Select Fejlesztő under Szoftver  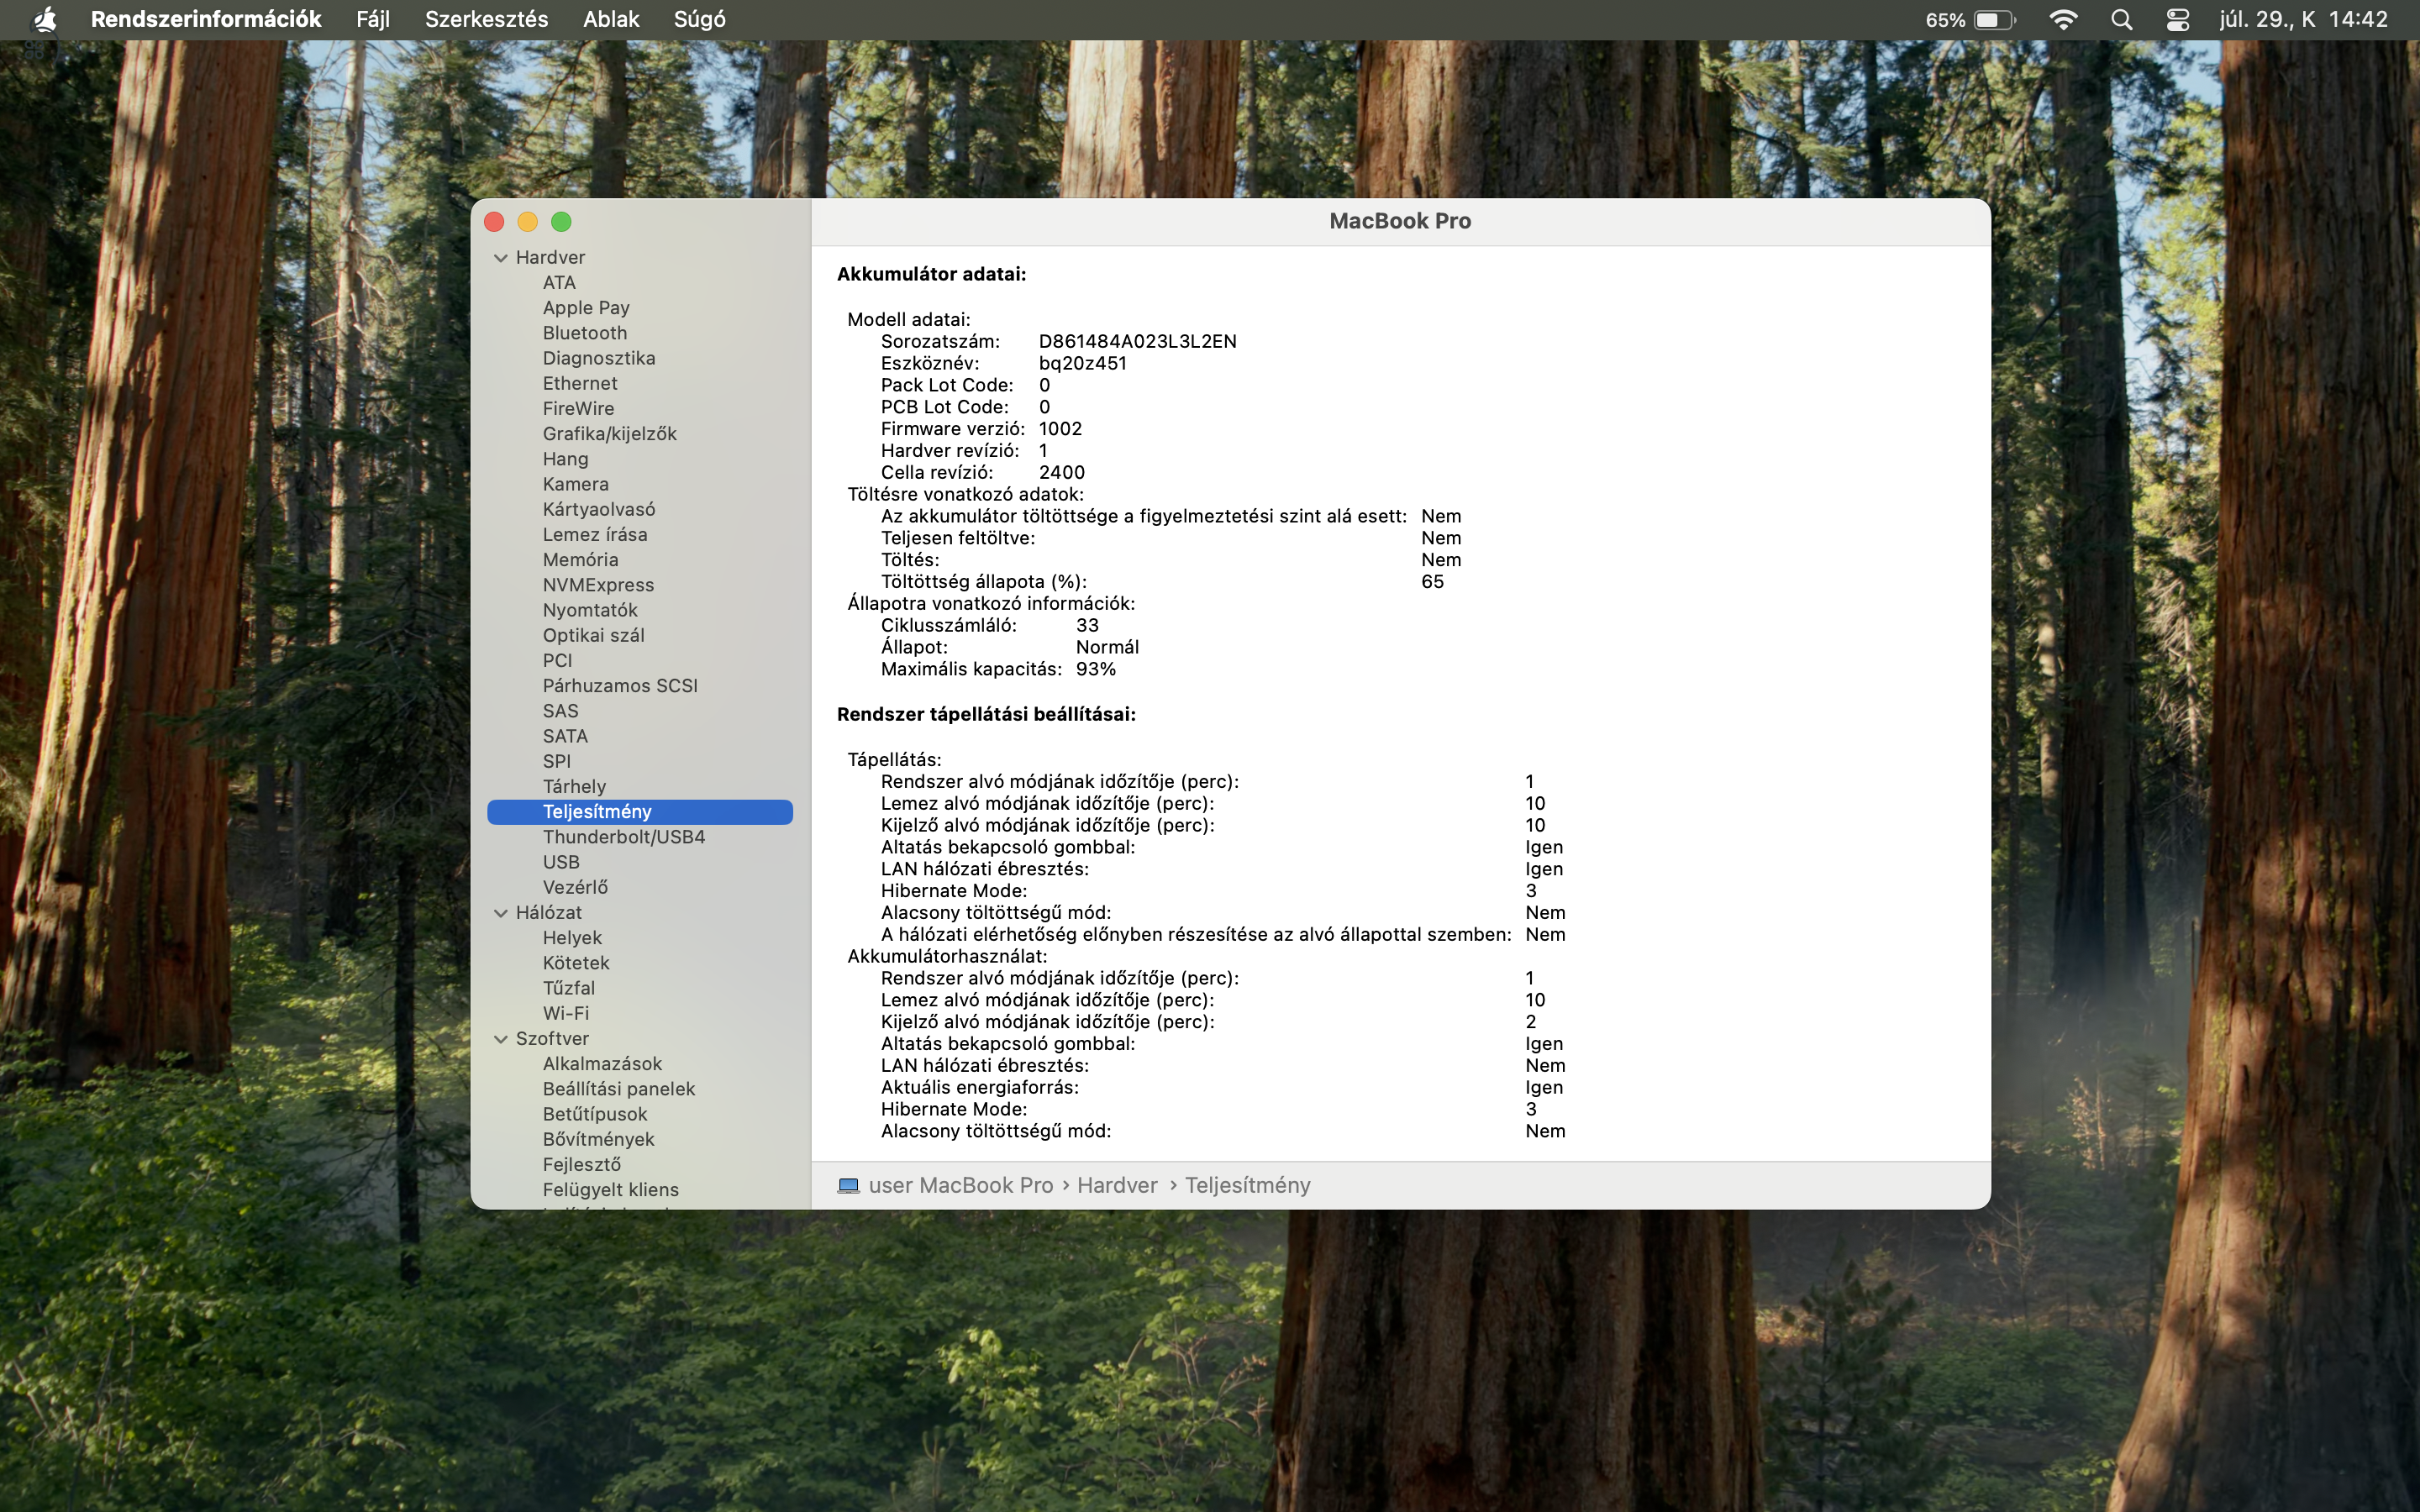[640, 1165]
